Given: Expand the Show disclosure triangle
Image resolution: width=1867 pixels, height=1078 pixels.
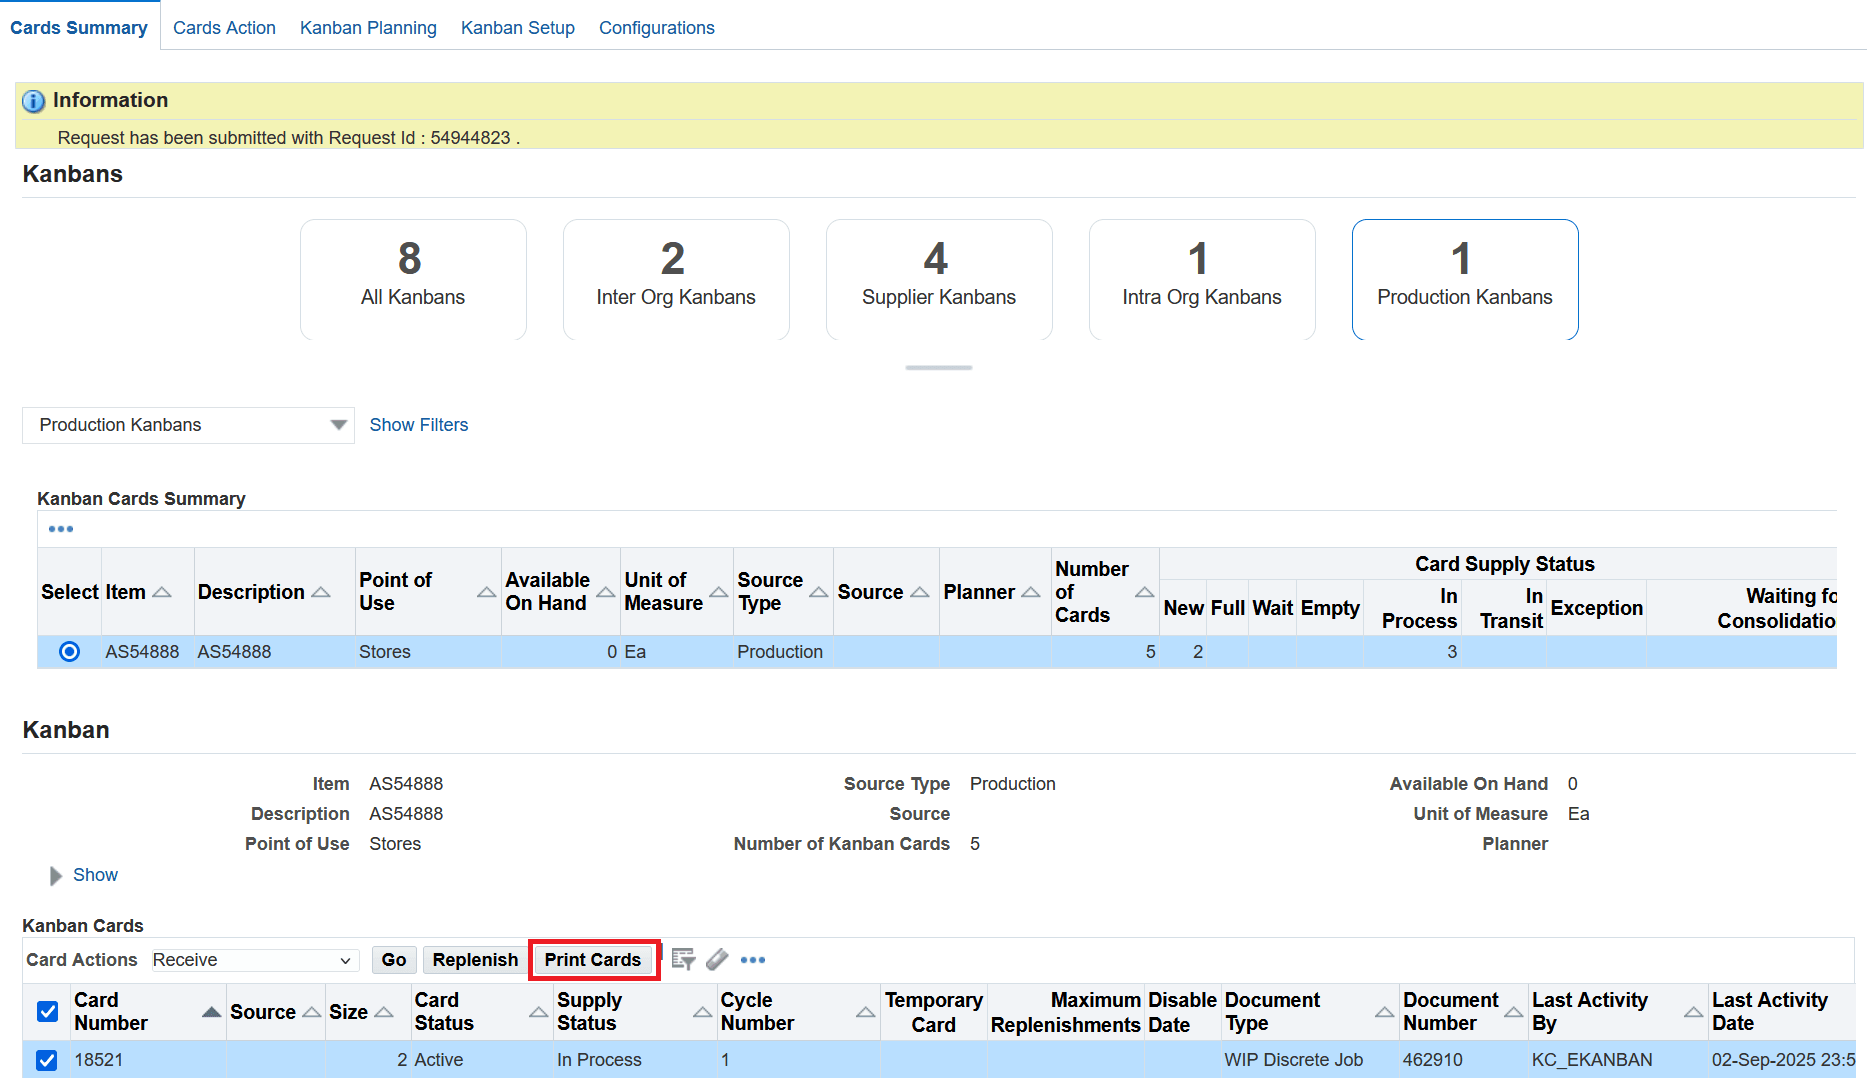Looking at the screenshot, I should 56,876.
